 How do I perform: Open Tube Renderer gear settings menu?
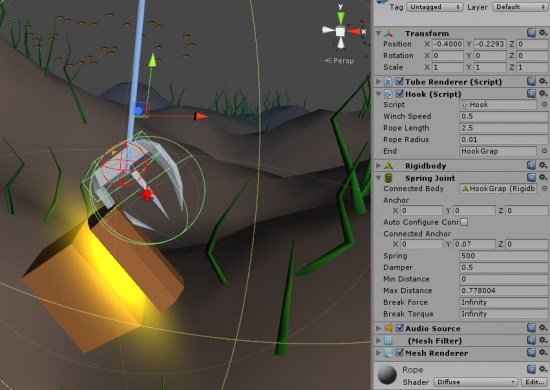(x=543, y=81)
